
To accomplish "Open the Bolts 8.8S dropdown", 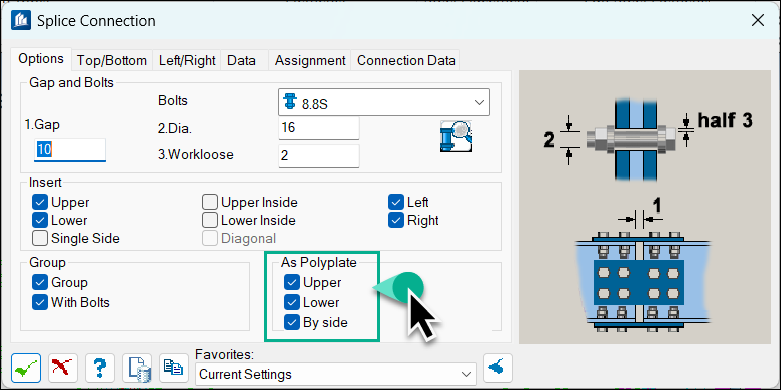I will [x=384, y=102].
